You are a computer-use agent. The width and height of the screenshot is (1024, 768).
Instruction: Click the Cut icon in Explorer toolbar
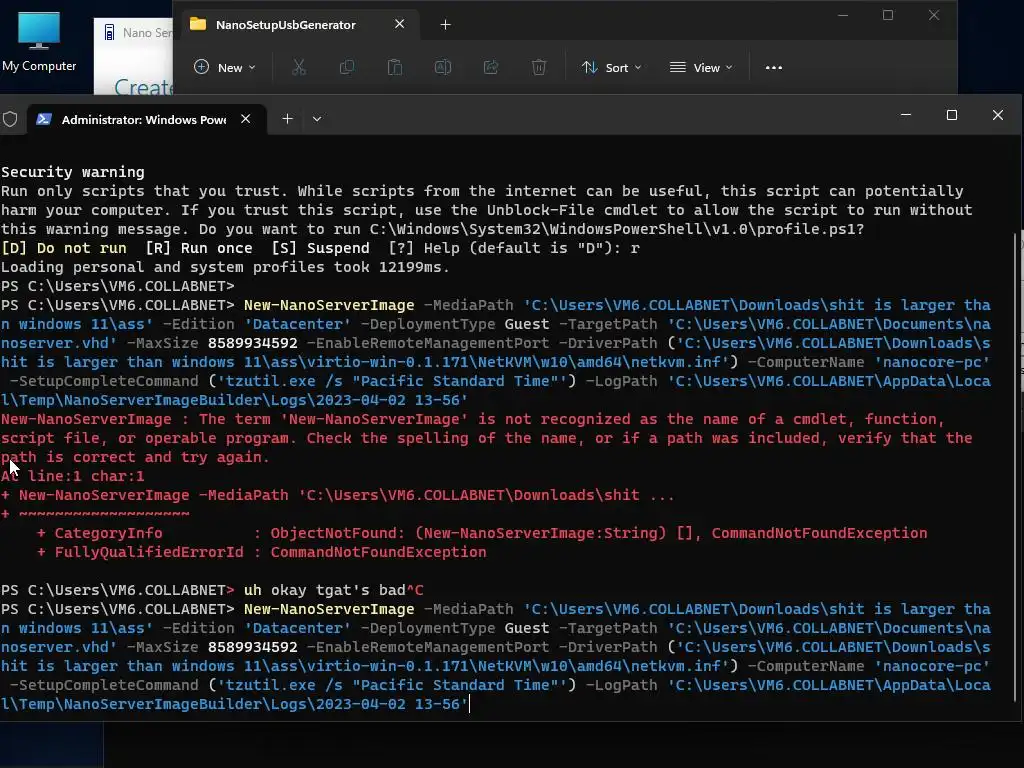click(299, 67)
